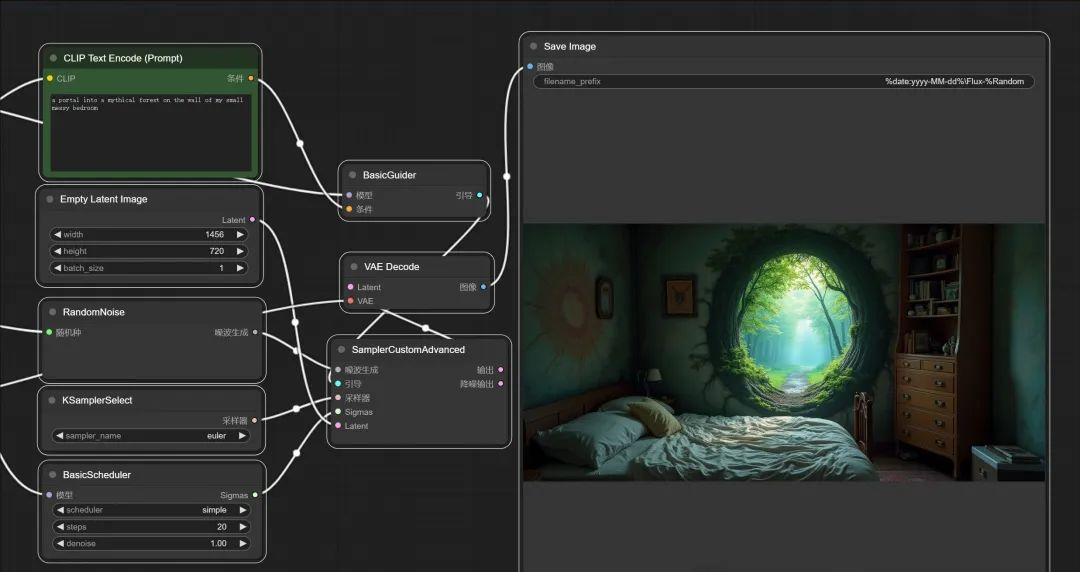Increase the width value using right arrow

[240, 235]
